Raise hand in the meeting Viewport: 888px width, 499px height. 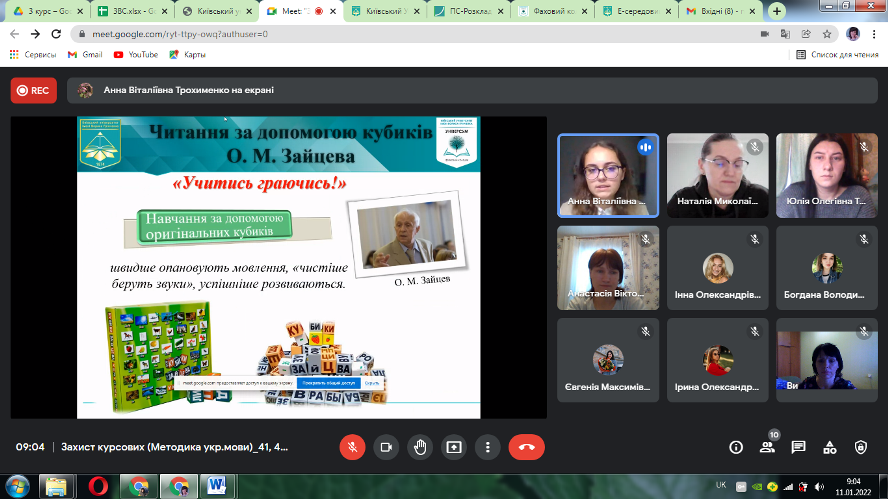pyautogui.click(x=420, y=447)
